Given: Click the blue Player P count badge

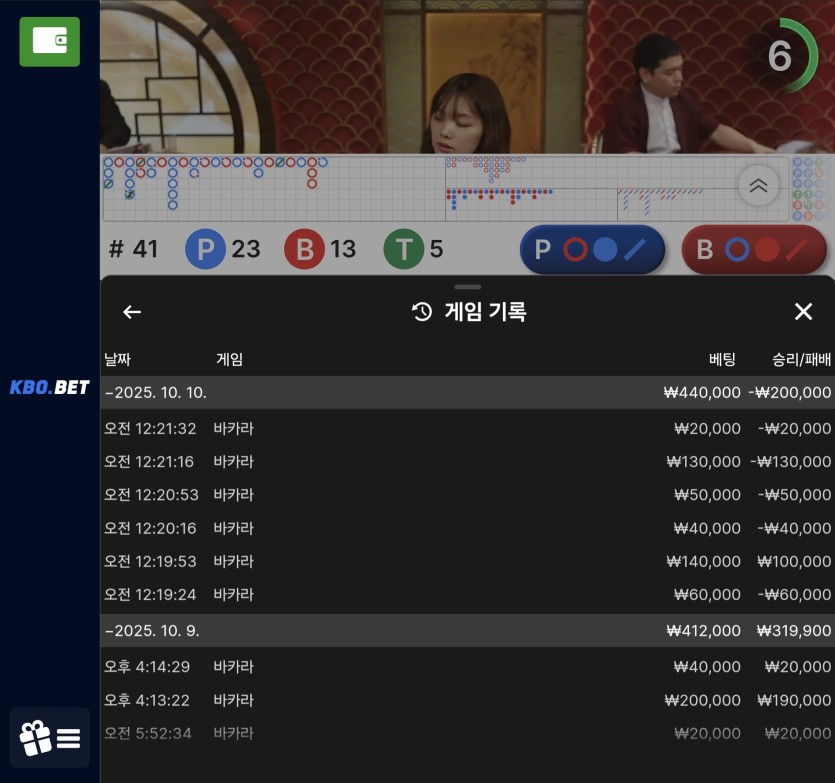Looking at the screenshot, I should tap(205, 249).
